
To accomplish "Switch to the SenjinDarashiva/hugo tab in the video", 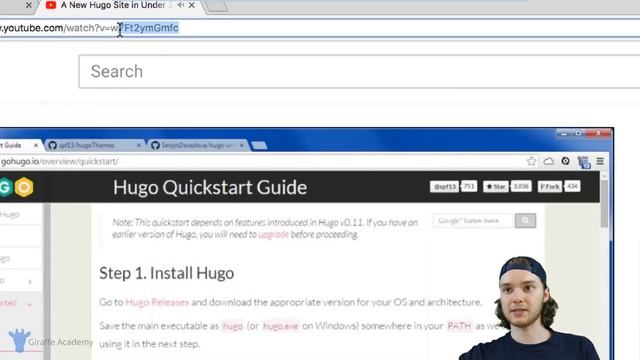I will point(197,145).
